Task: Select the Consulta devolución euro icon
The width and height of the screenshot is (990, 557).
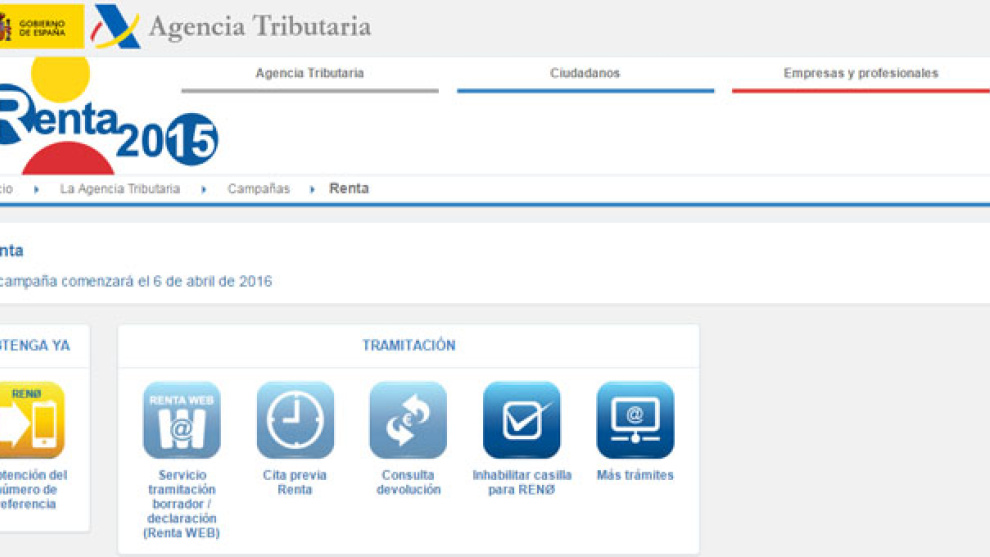Action: (408, 421)
